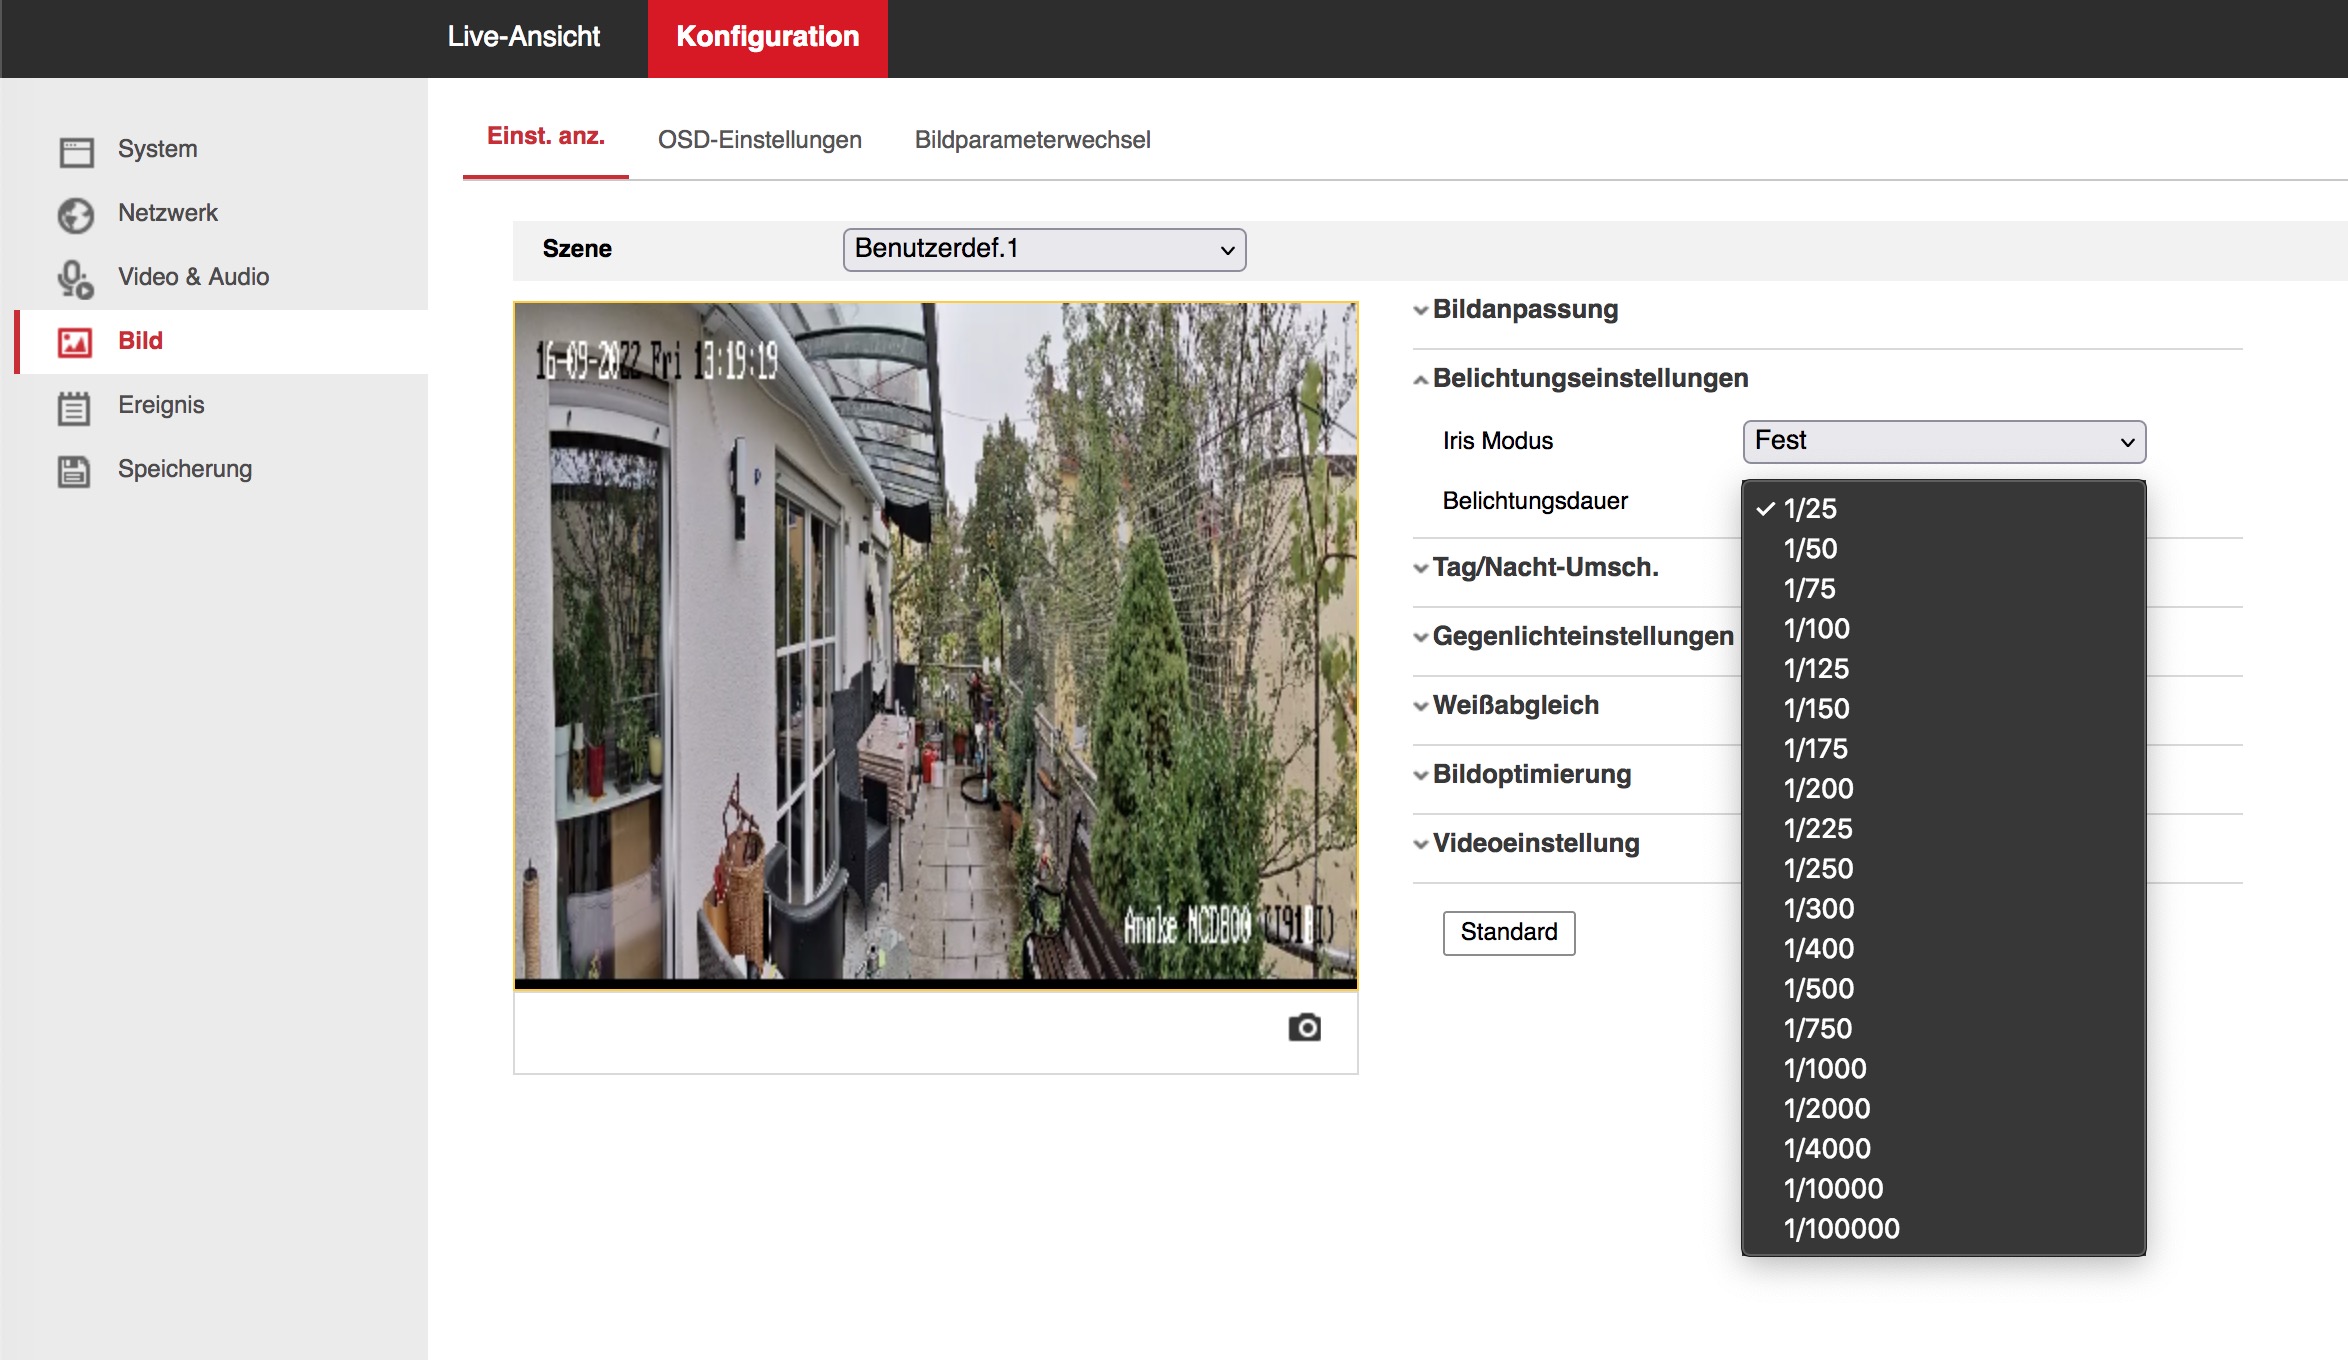Expand the Bildanpassung section

click(x=1524, y=310)
